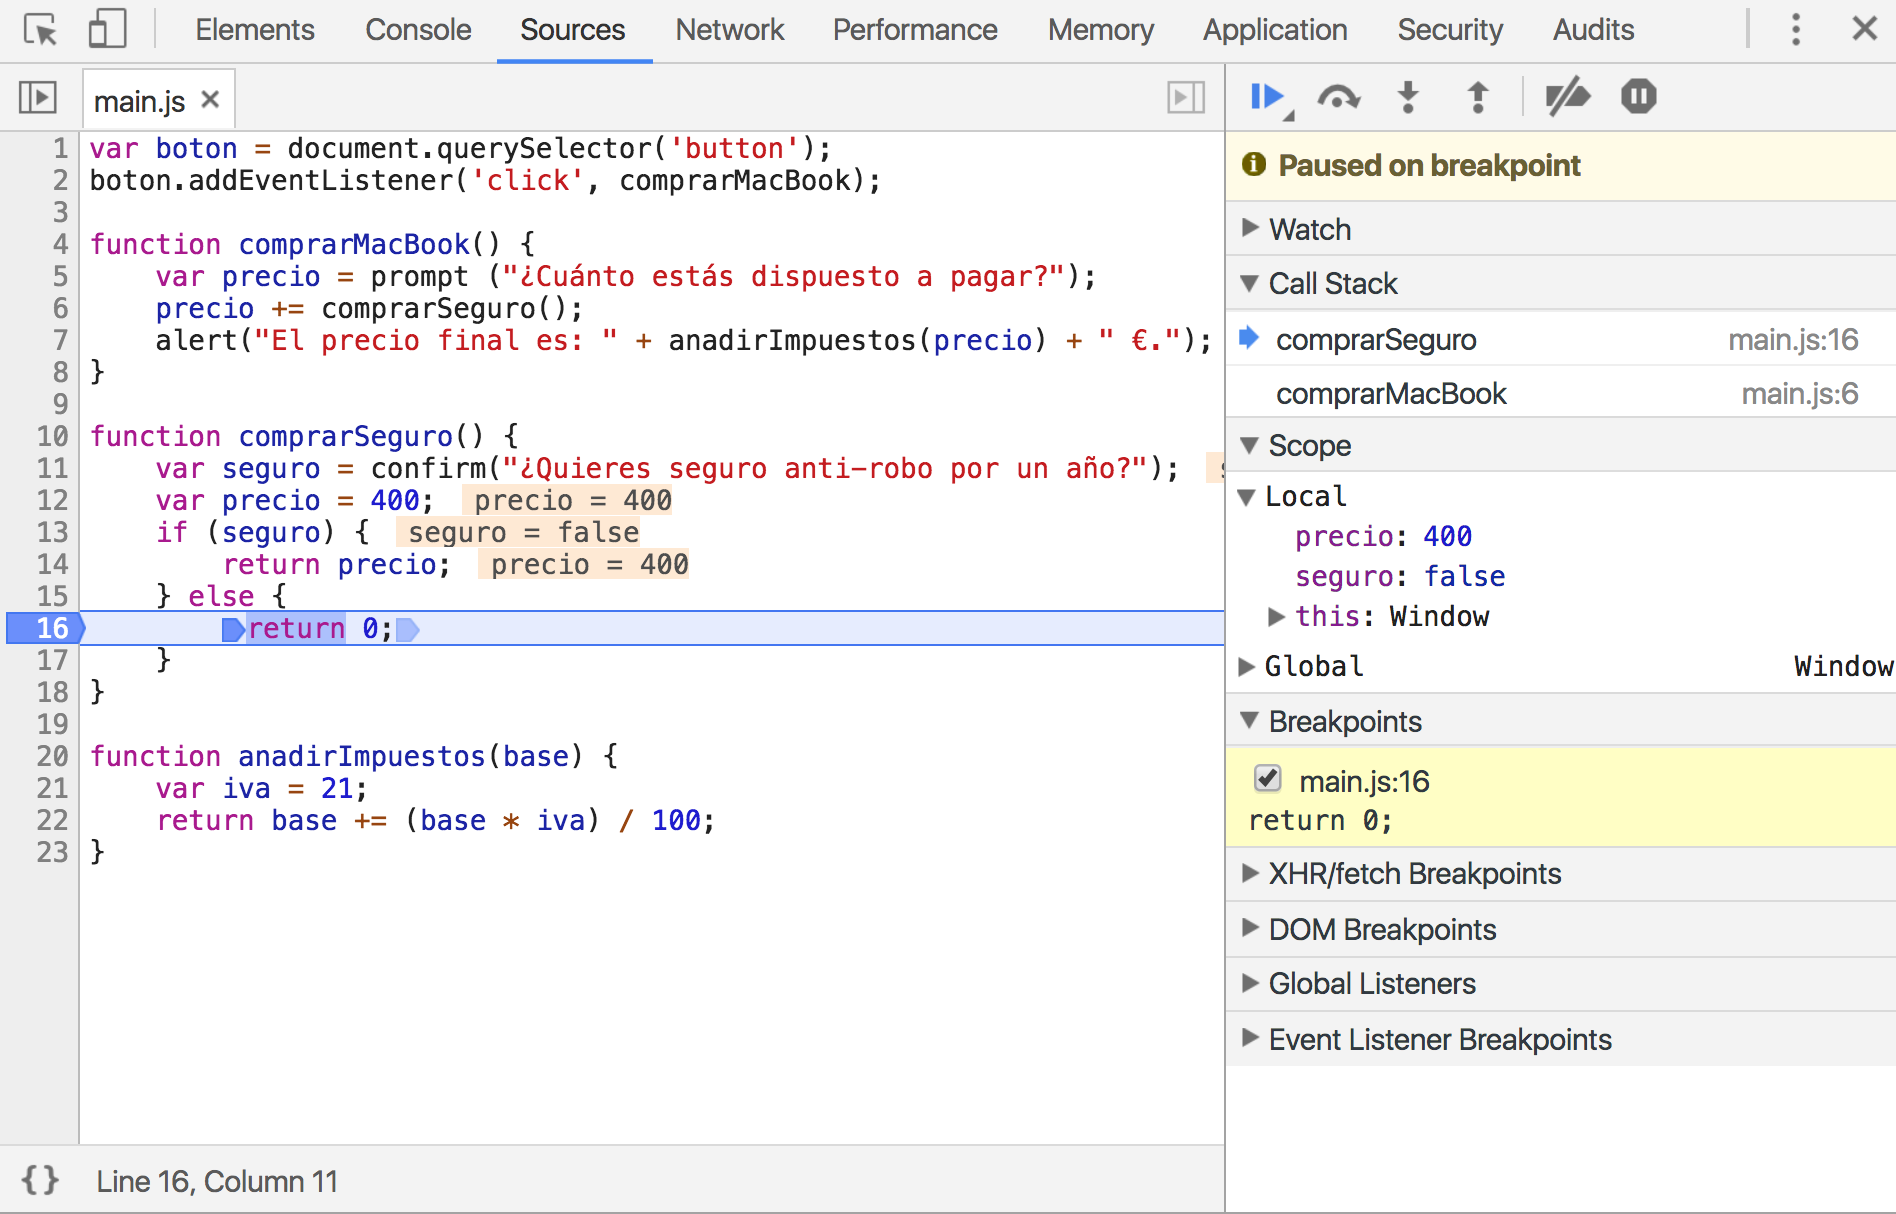Collapse the Scope section
This screenshot has width=1896, height=1214.
pyautogui.click(x=1560, y=445)
